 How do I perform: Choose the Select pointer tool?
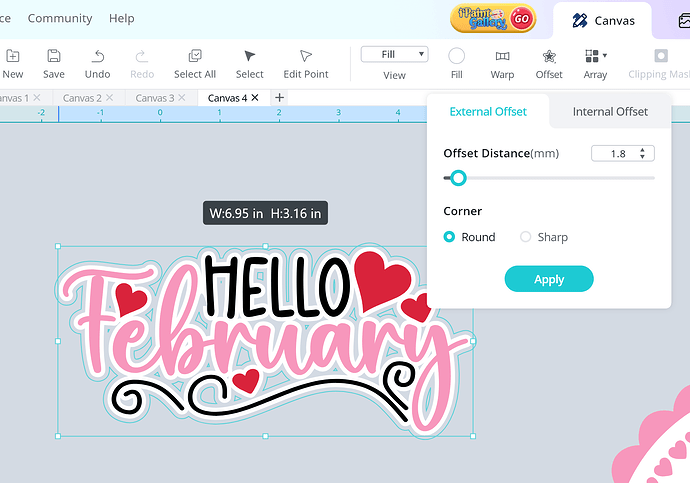tap(249, 56)
